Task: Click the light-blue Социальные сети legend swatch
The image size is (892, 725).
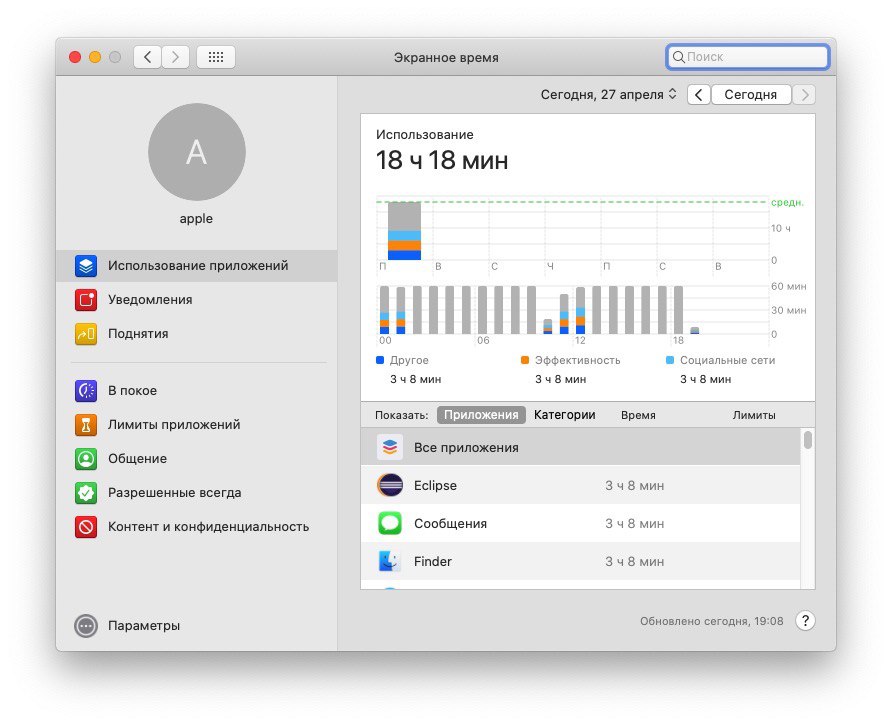Action: point(670,360)
